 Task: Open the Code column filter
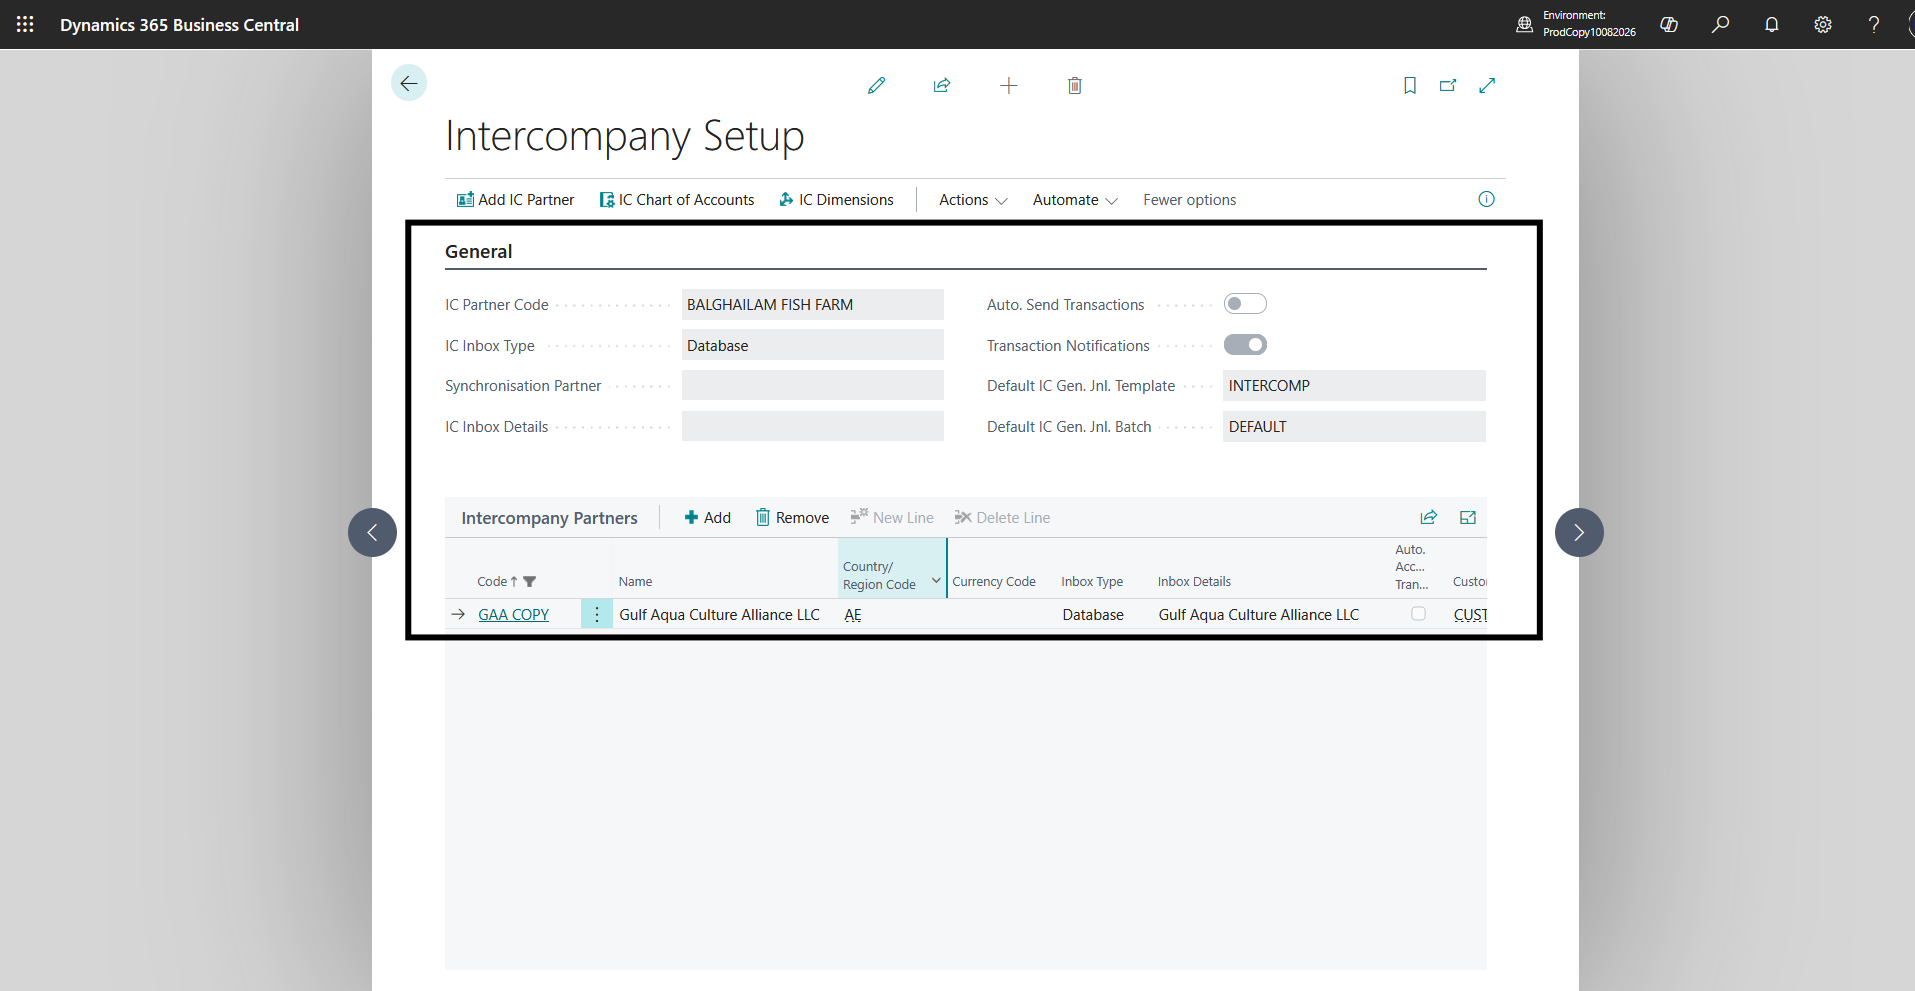click(530, 581)
